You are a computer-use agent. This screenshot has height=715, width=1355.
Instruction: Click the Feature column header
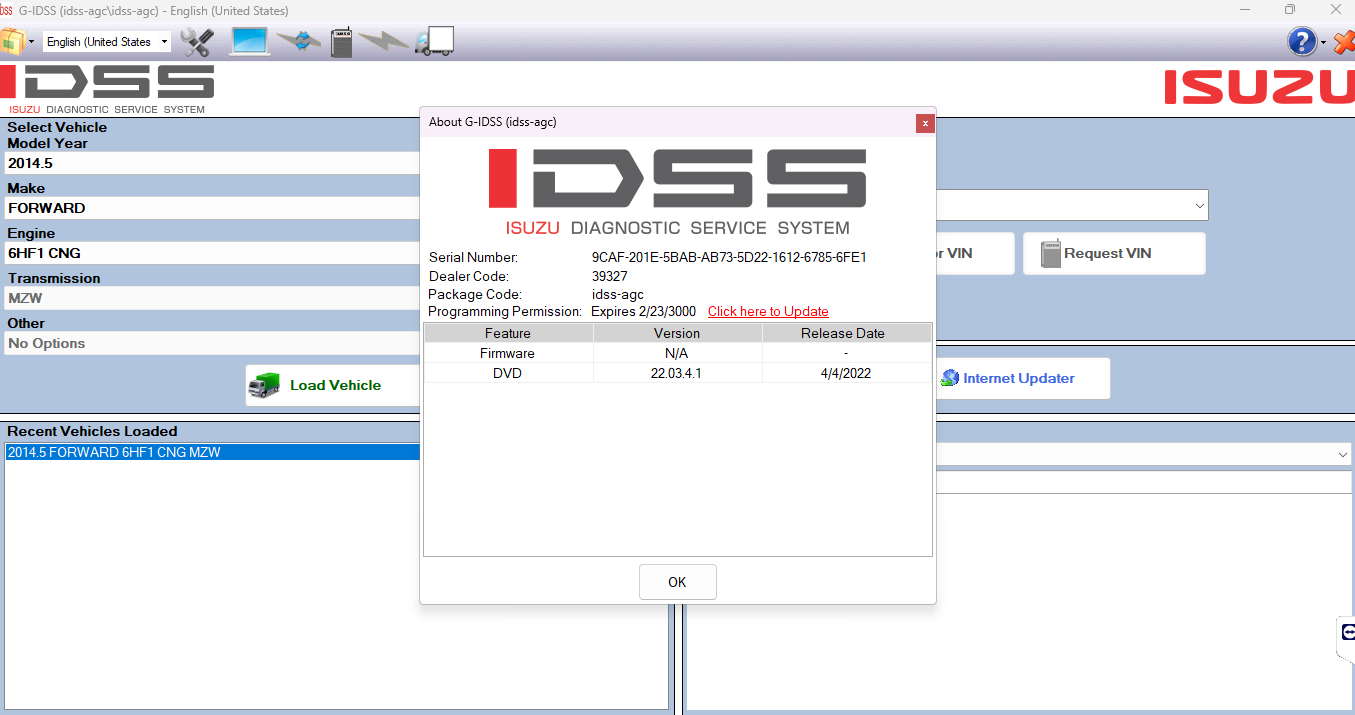tap(508, 333)
